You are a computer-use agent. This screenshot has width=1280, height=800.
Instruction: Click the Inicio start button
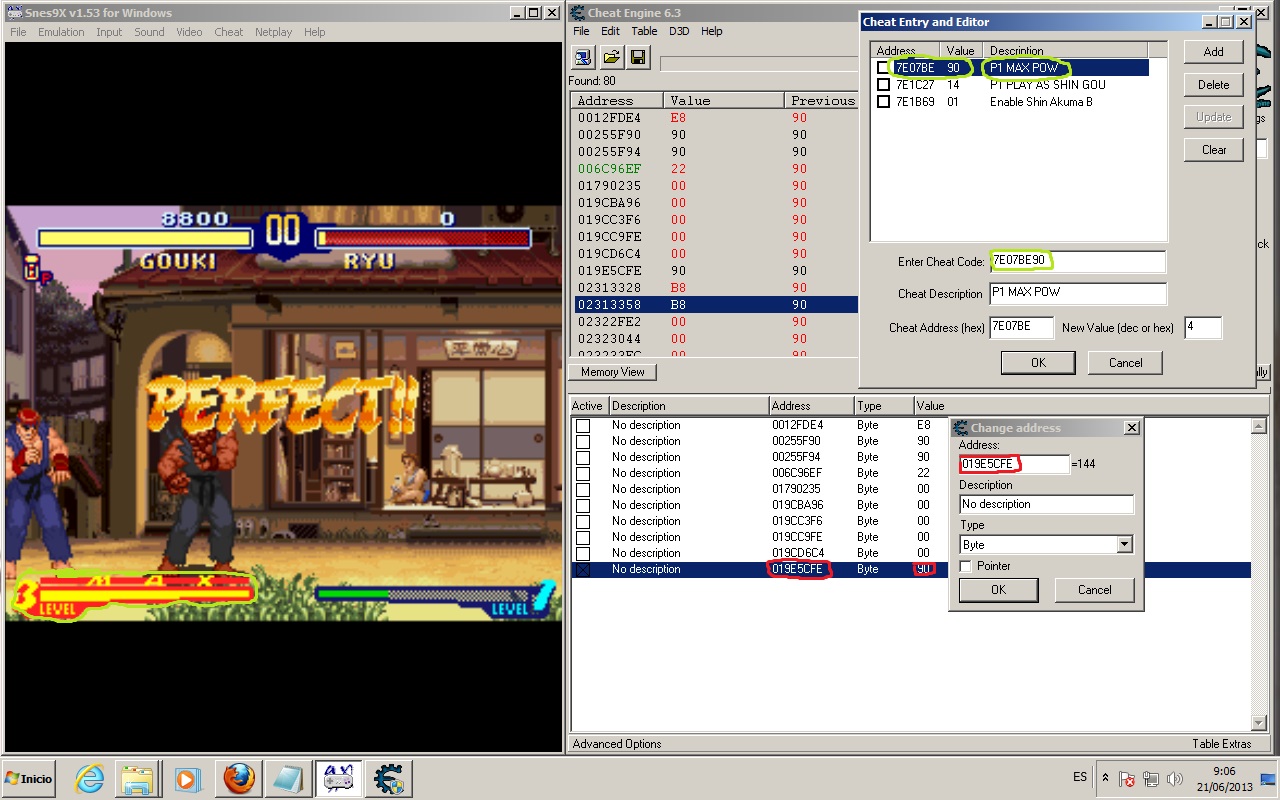pyautogui.click(x=30, y=778)
